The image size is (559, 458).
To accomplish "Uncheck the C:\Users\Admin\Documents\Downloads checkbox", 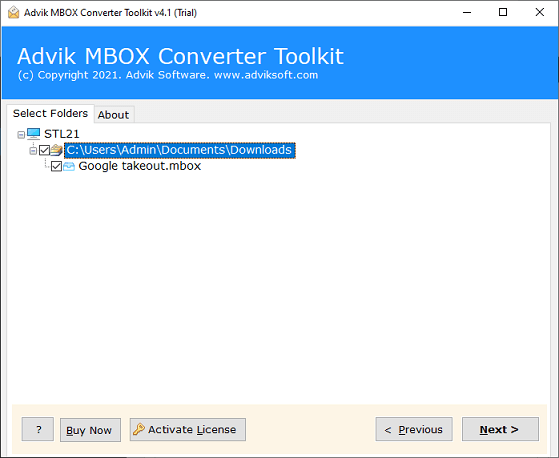I will [44, 150].
